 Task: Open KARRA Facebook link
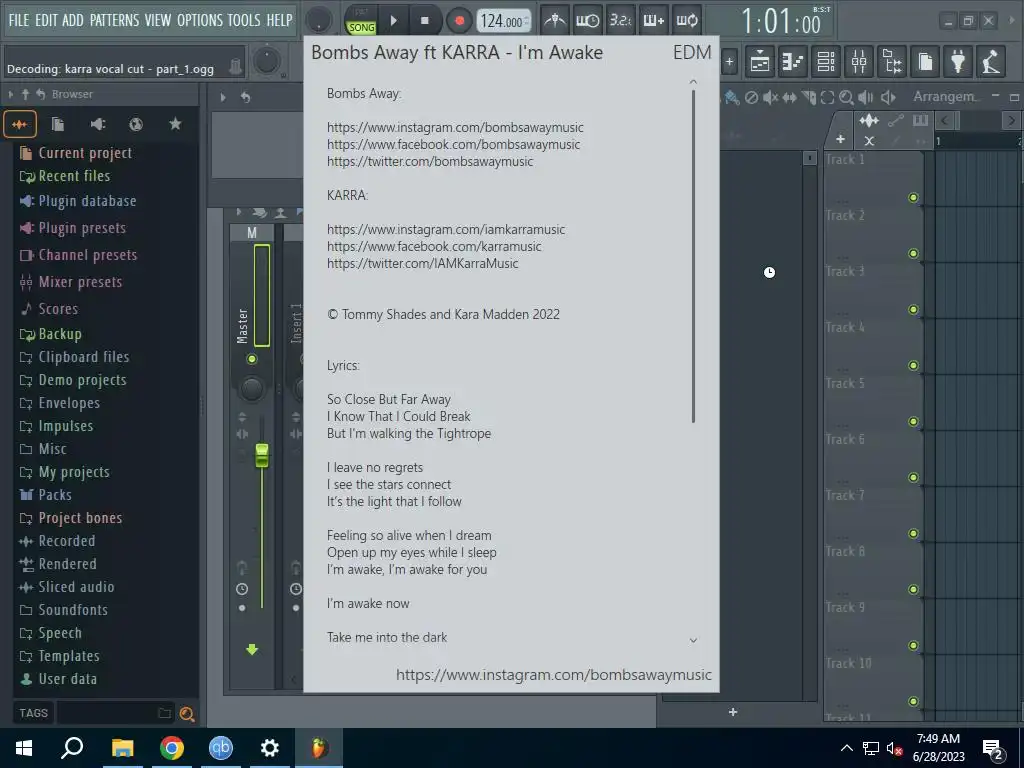(434, 246)
